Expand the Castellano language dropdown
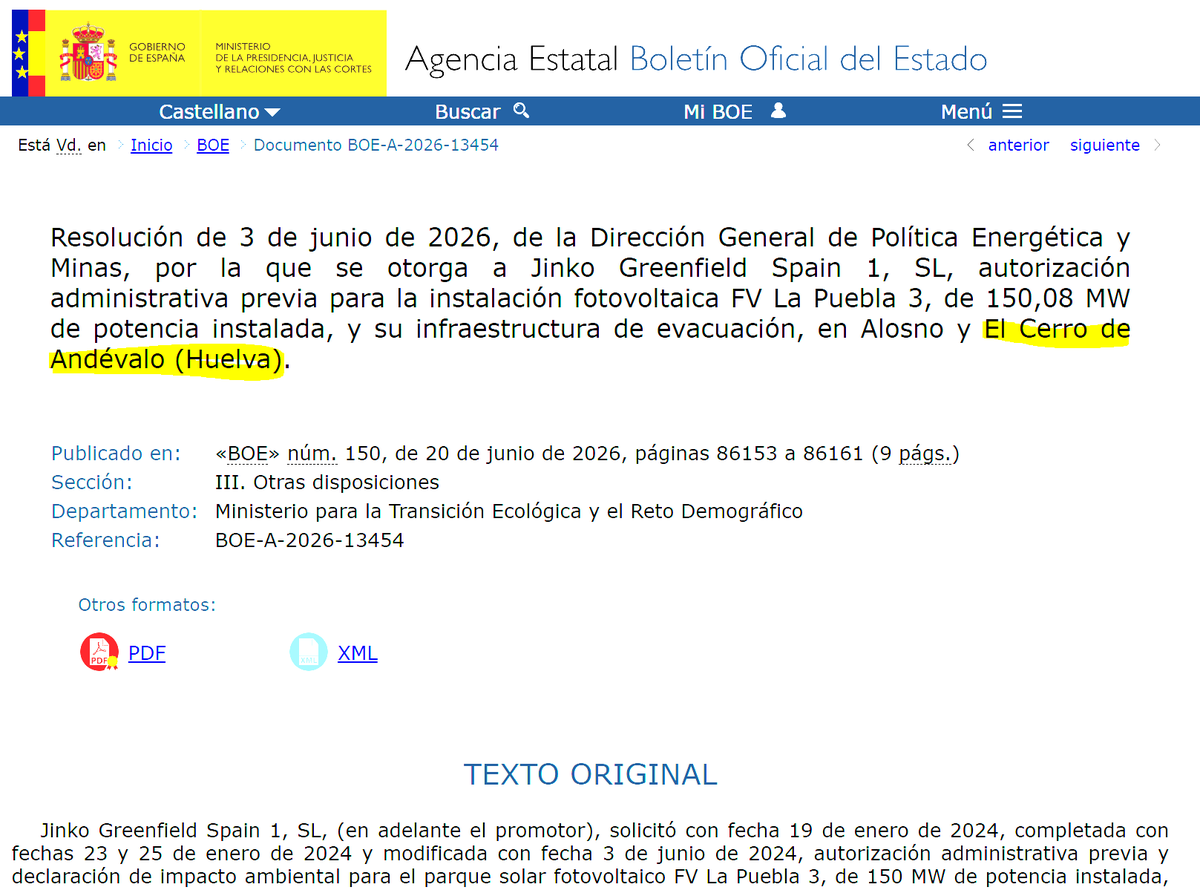This screenshot has width=1200, height=890. pos(219,112)
